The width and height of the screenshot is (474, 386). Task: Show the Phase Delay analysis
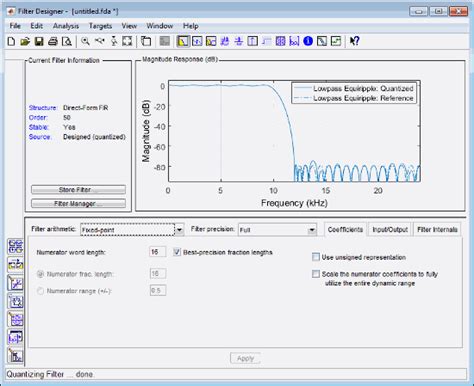239,41
